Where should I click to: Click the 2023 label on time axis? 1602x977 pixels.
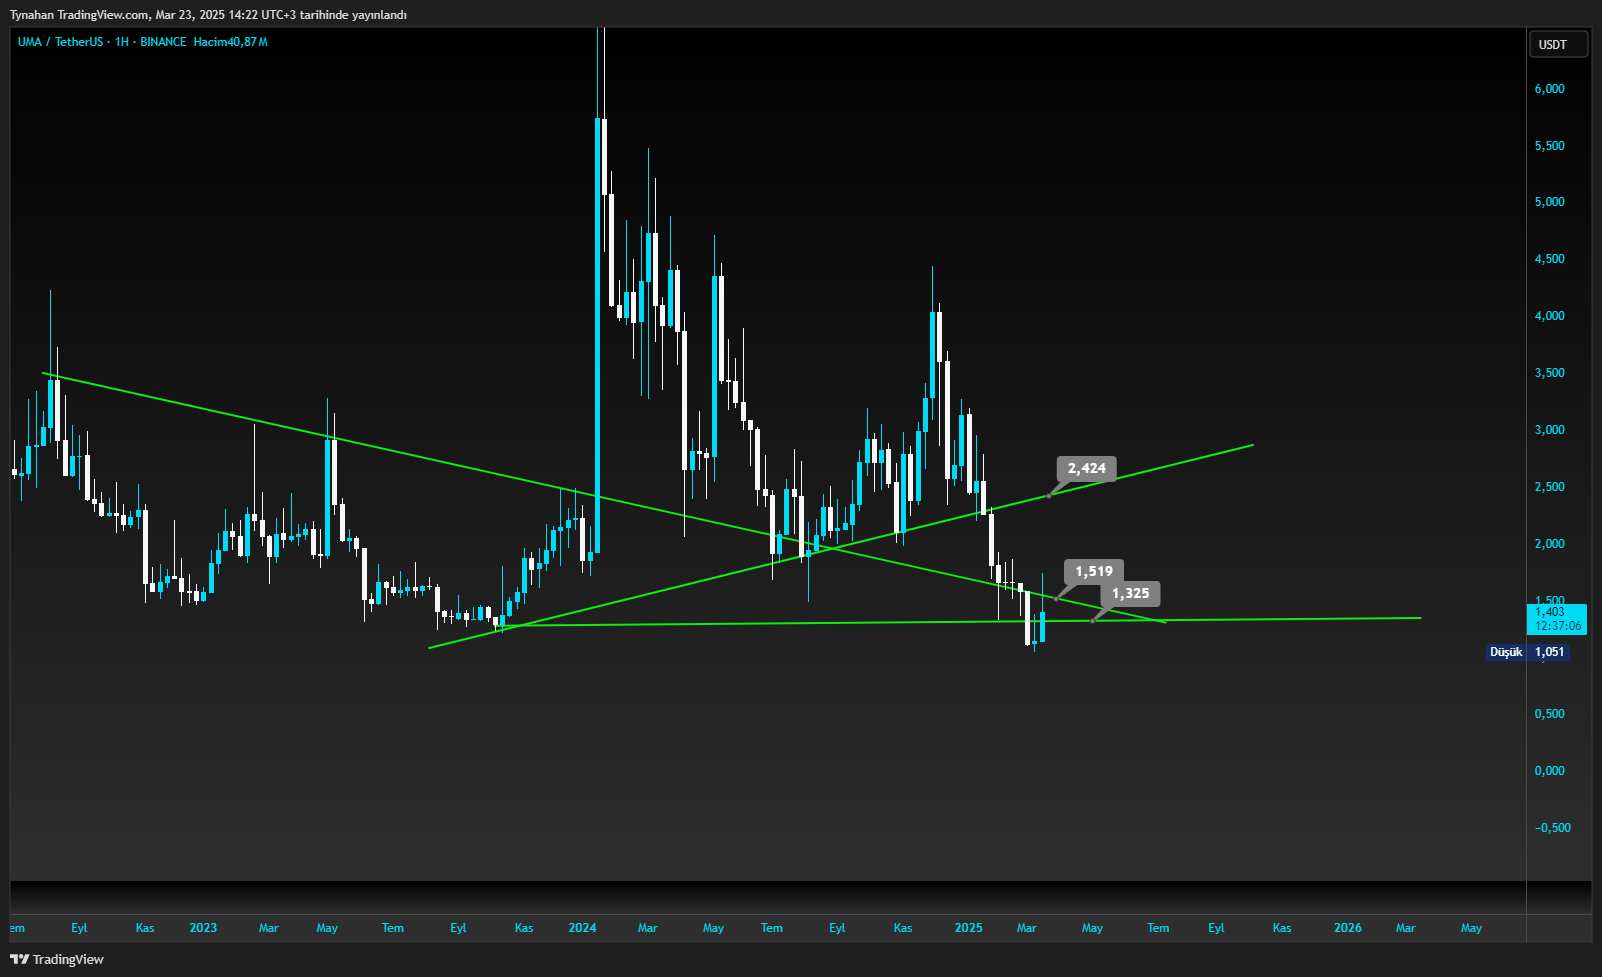(203, 928)
